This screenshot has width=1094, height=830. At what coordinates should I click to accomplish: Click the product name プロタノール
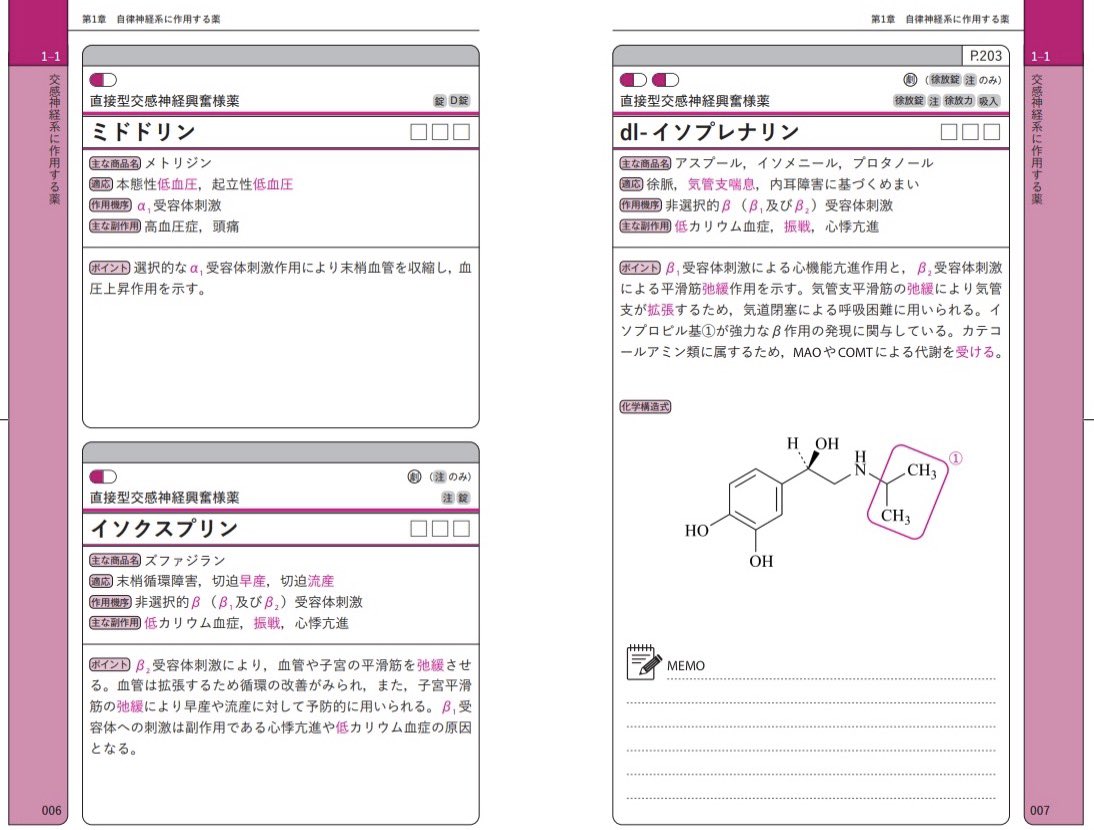(x=892, y=163)
